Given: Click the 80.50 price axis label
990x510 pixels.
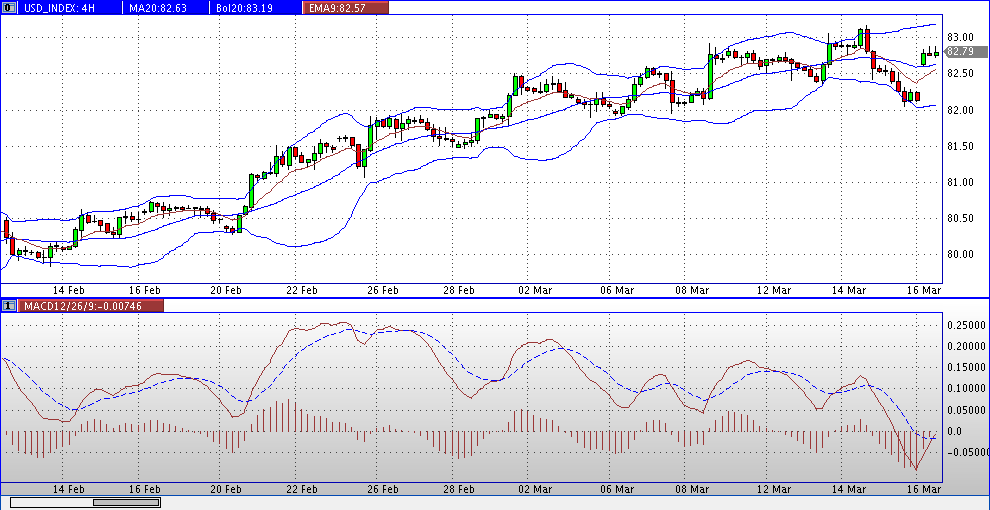Looking at the screenshot, I should [959, 218].
